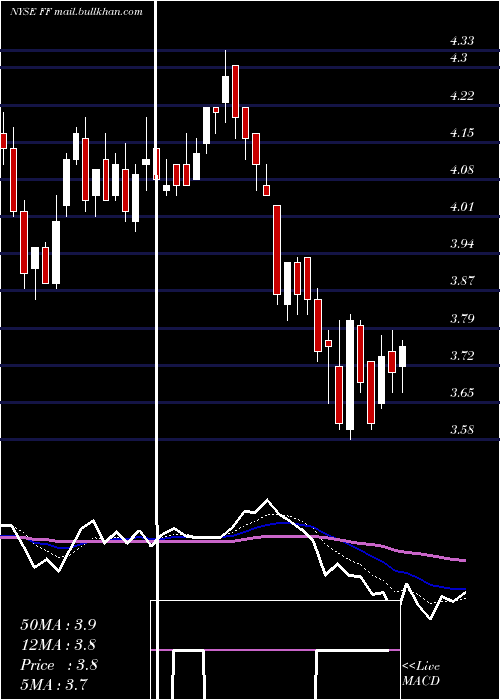Click the Price : 3.8 readout

[58, 665]
